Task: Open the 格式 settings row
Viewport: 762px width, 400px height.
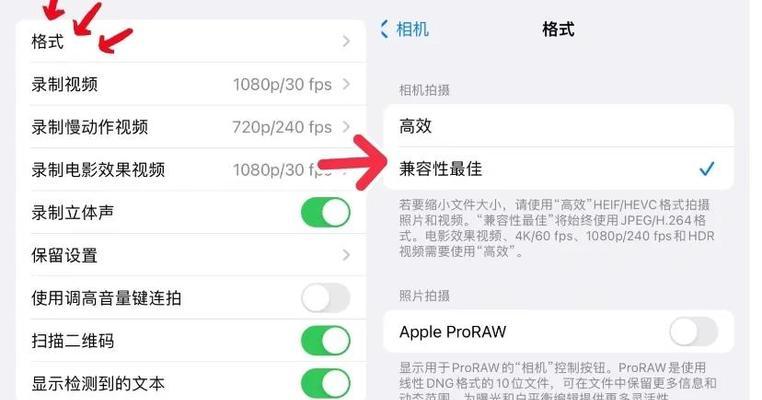Action: (191, 41)
